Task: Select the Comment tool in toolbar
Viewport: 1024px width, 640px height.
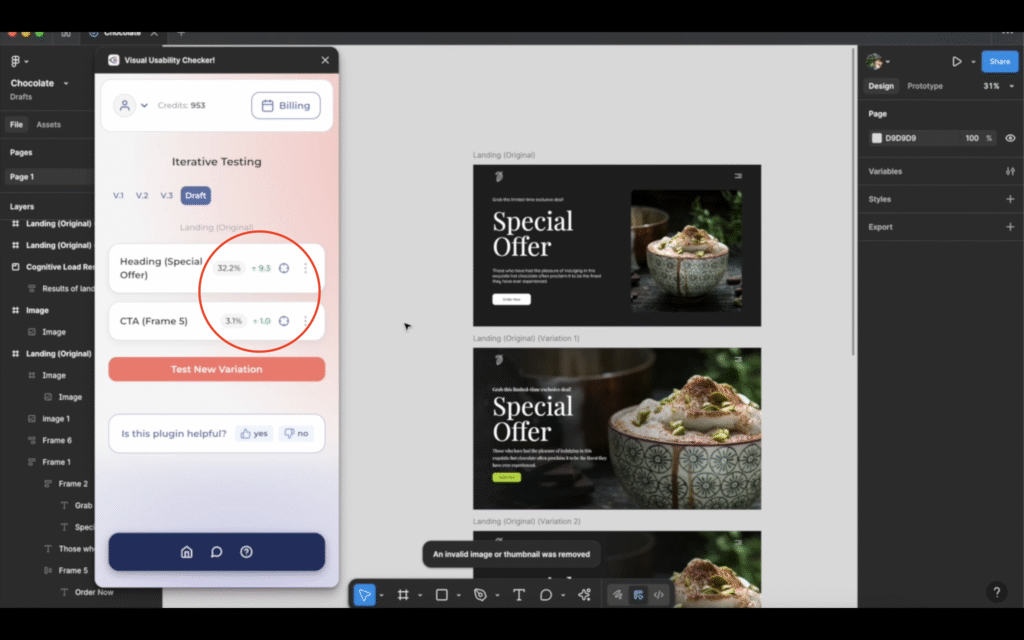Action: coord(546,595)
